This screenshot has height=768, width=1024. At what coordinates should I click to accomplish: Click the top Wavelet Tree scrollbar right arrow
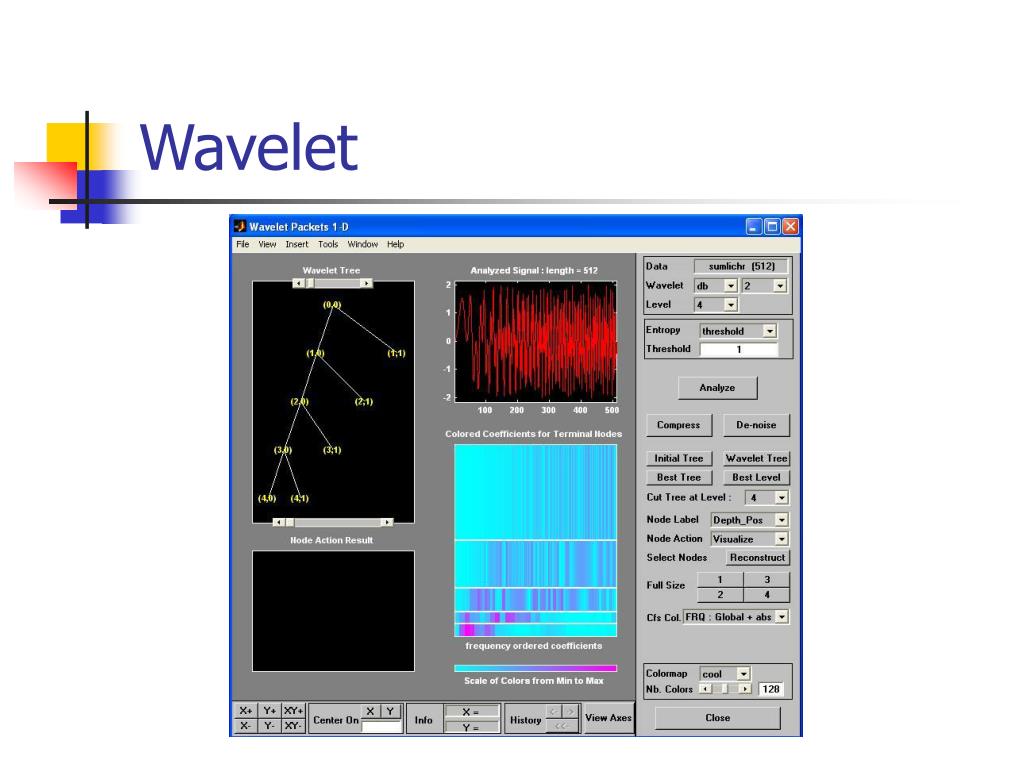tap(366, 283)
